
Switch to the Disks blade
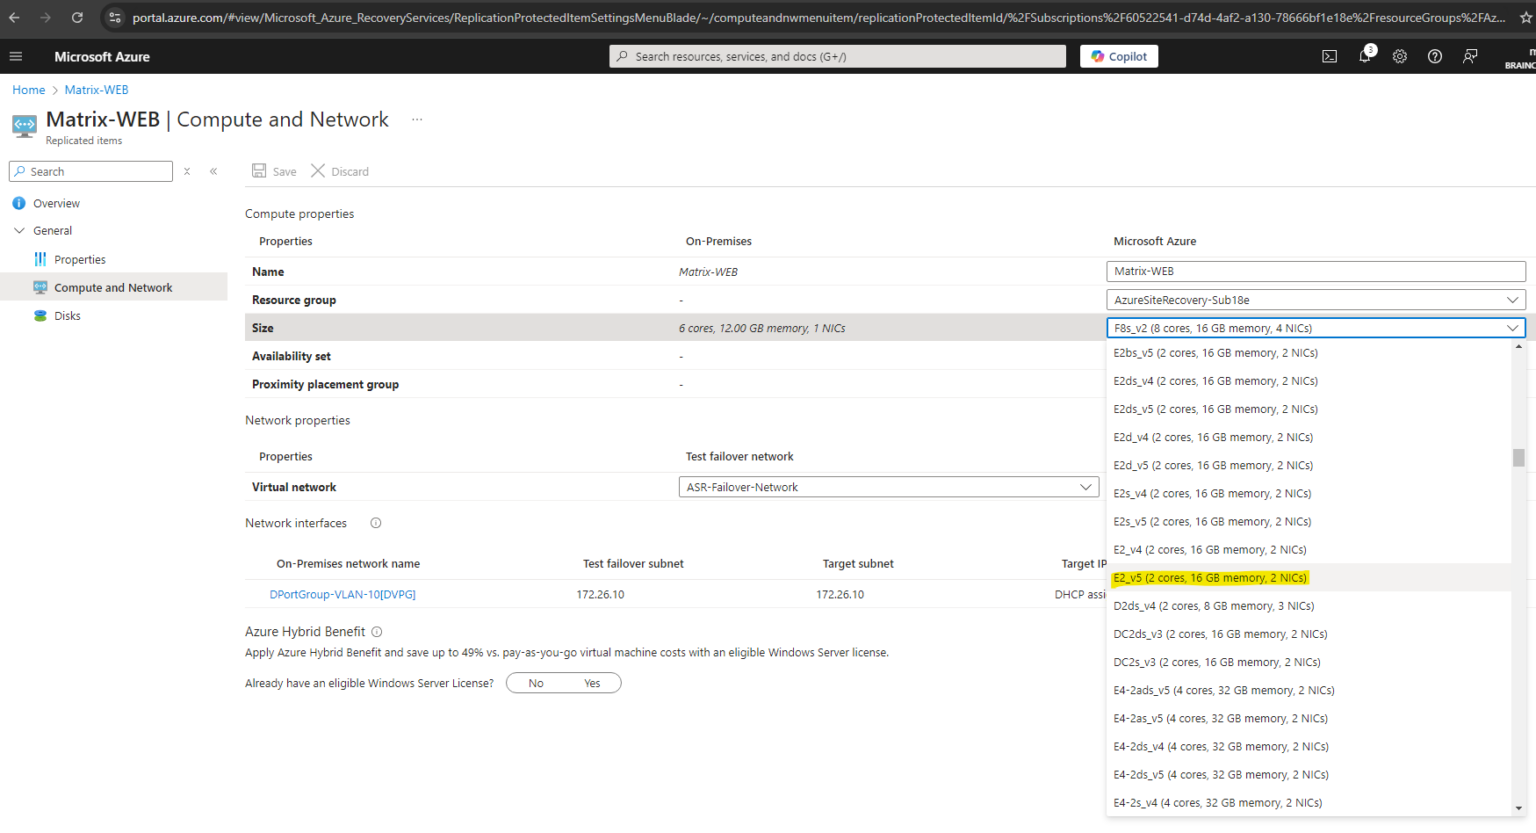(69, 315)
